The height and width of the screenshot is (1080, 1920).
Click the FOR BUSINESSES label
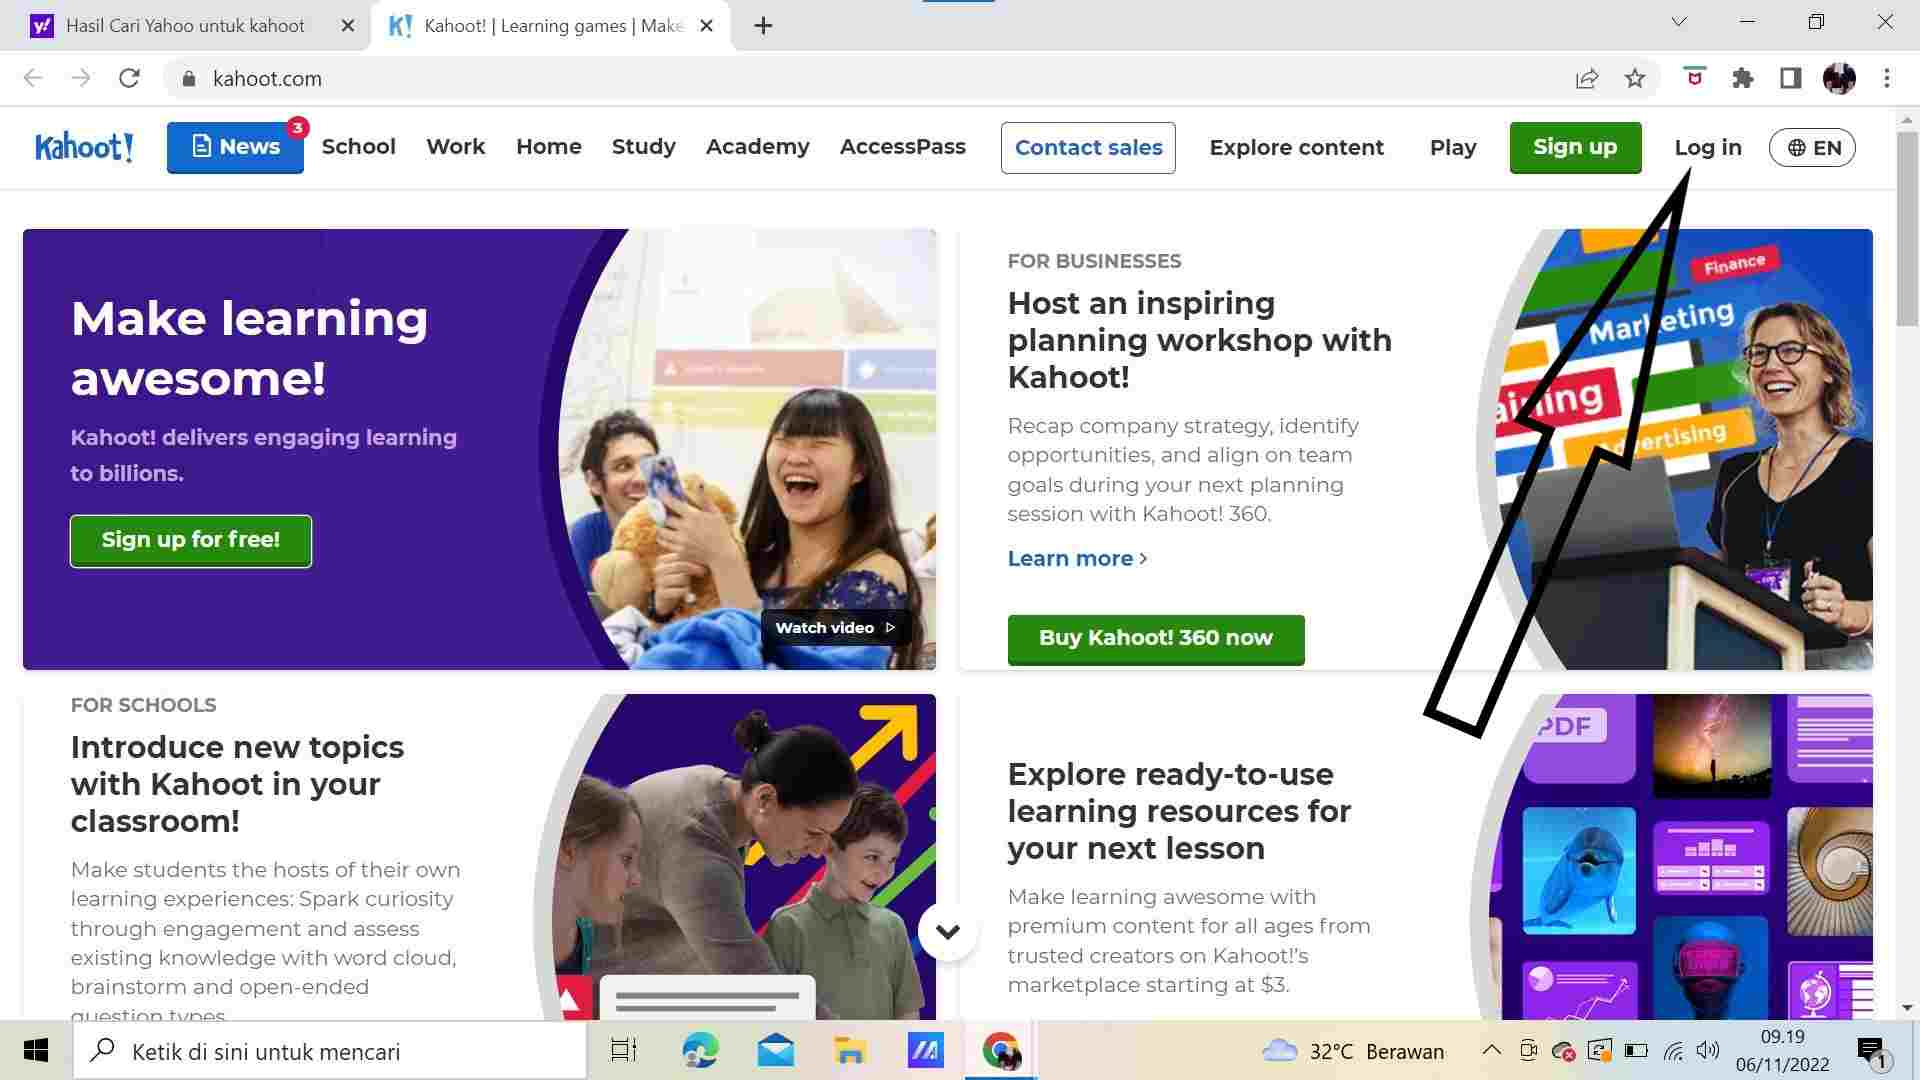1094,261
